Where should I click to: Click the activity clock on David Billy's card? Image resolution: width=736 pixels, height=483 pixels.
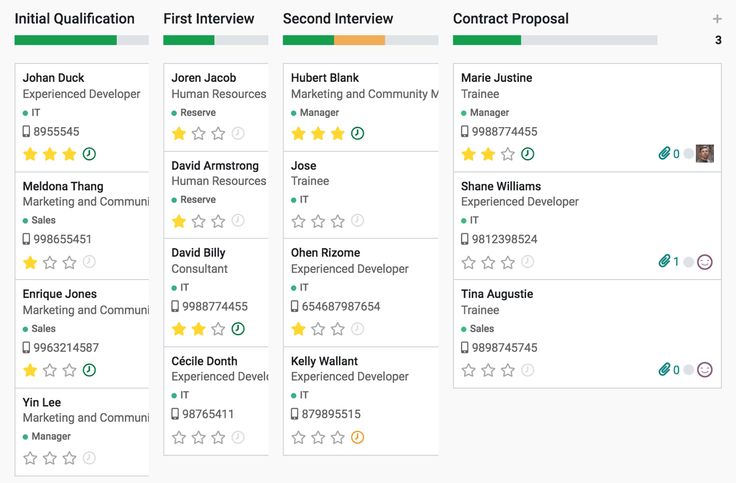click(x=238, y=328)
